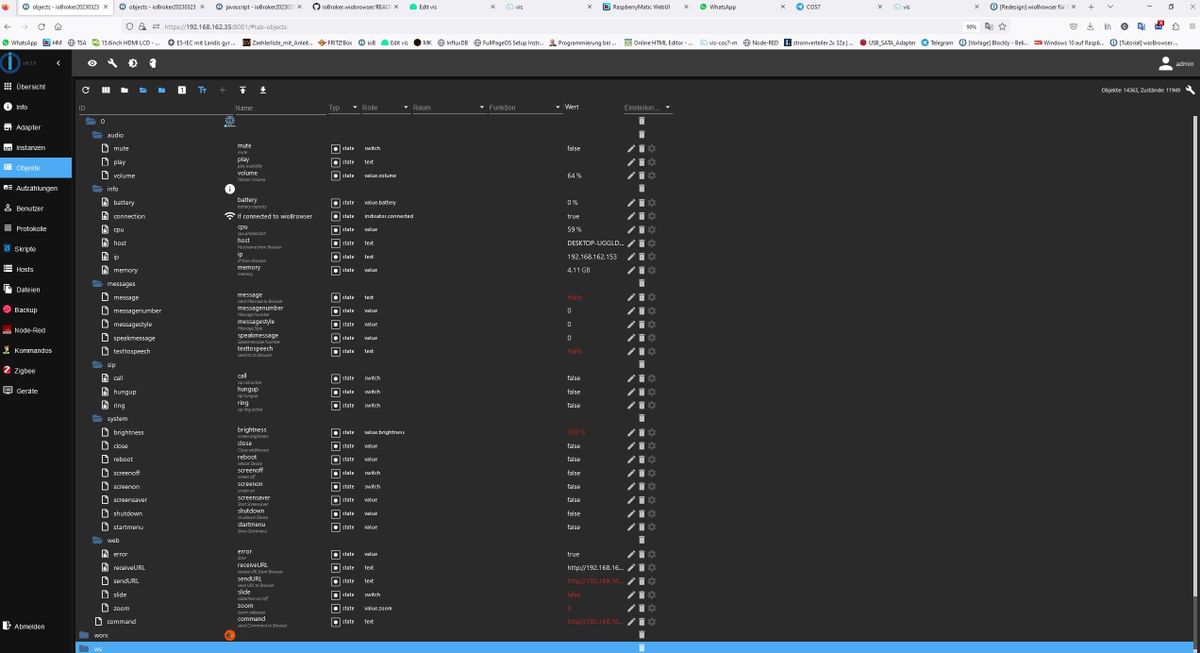1200x653 pixels.
Task: Open the Rolle filter dropdown
Action: pos(385,107)
